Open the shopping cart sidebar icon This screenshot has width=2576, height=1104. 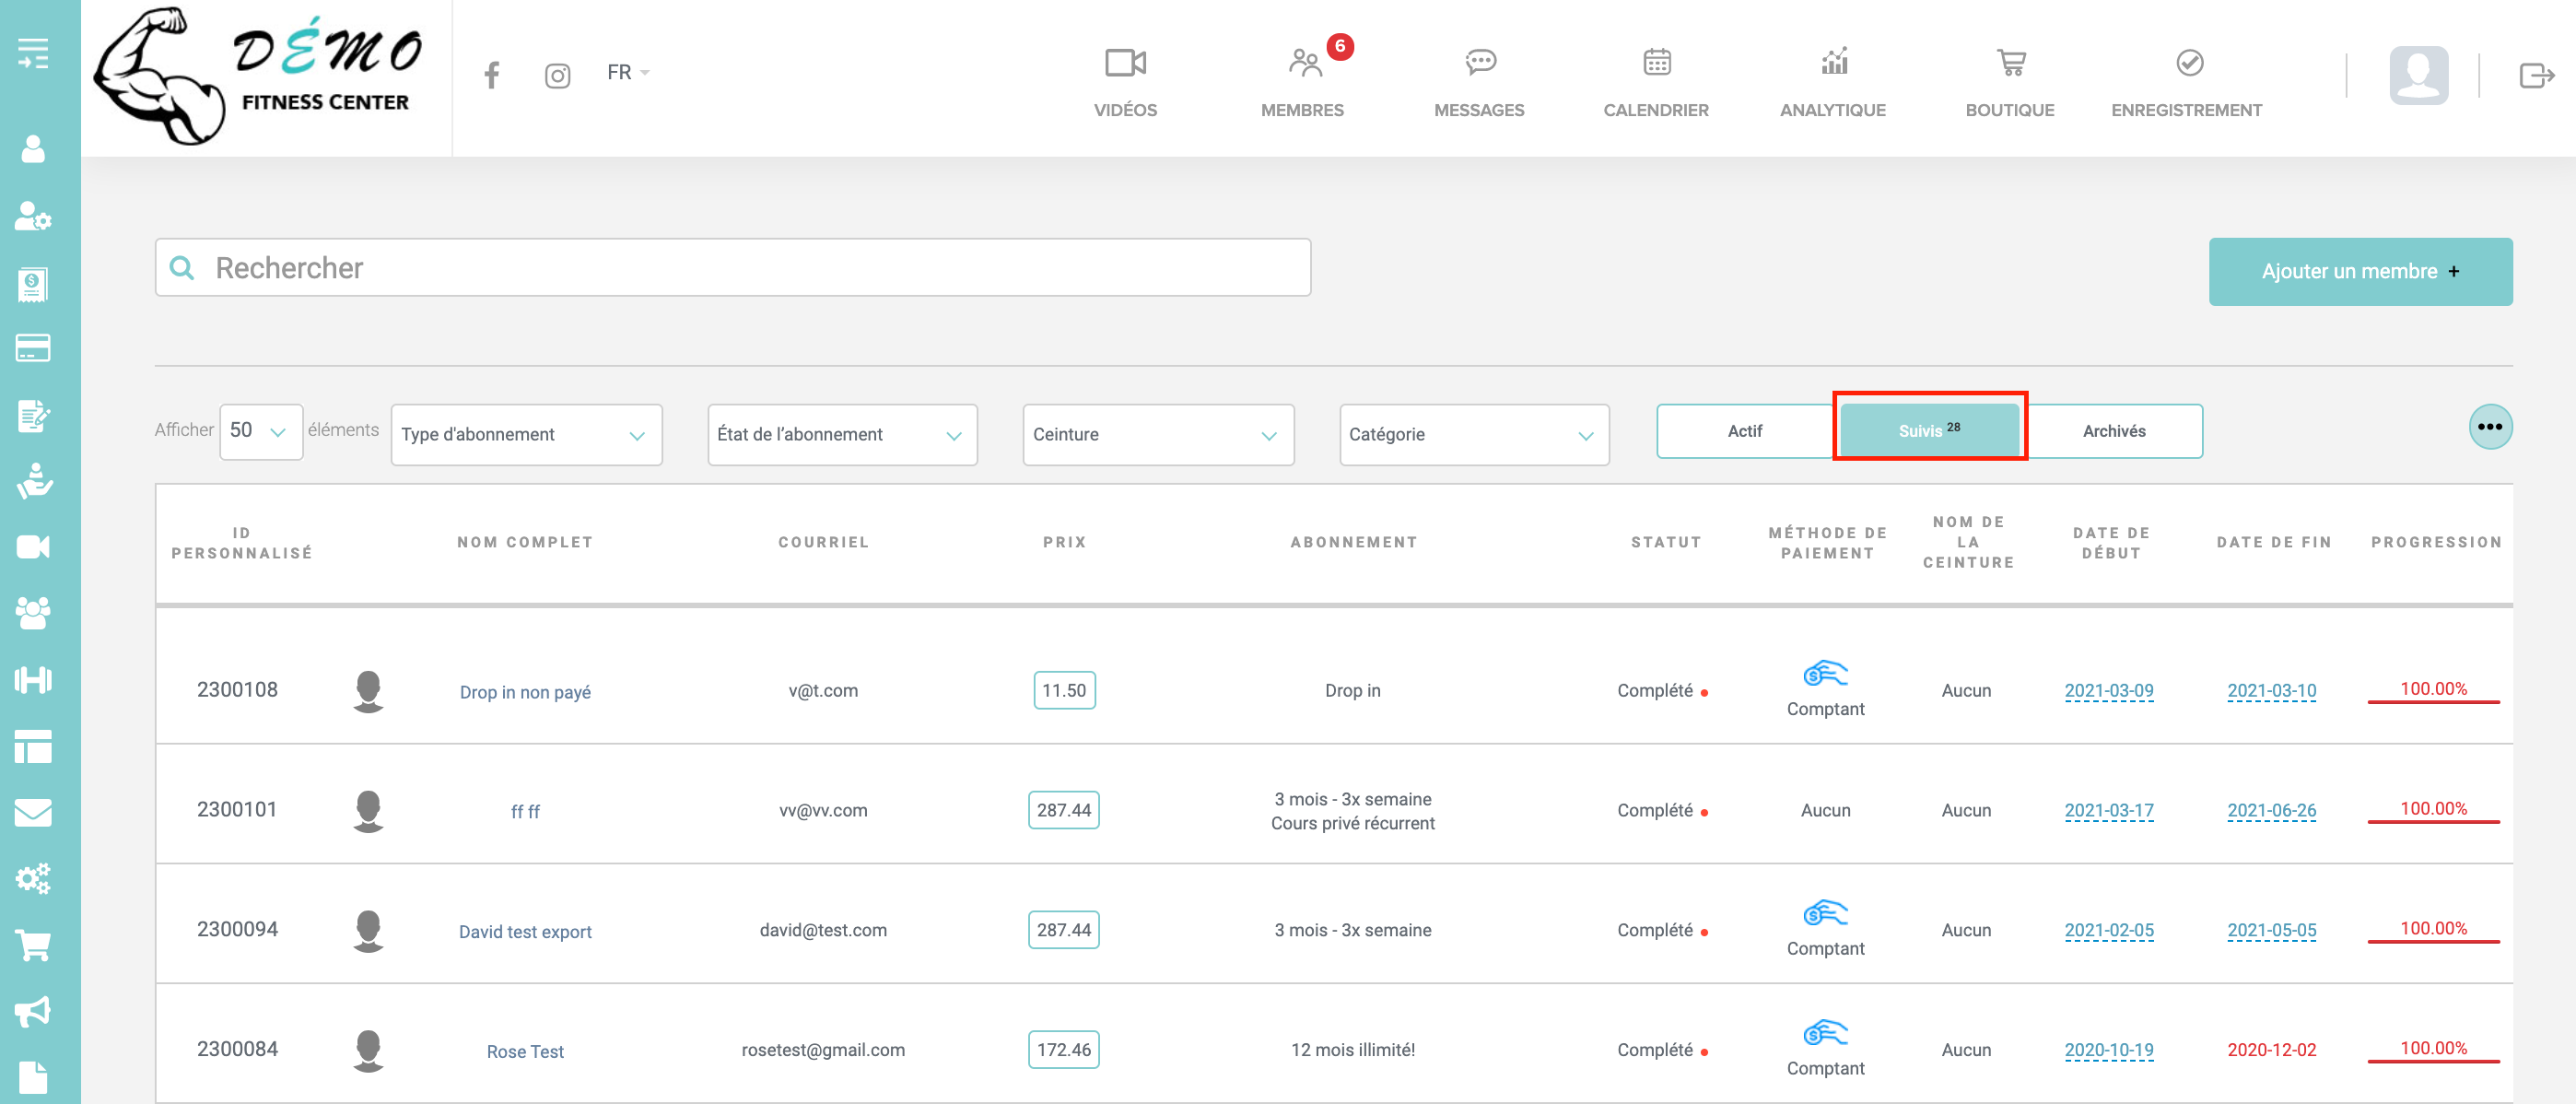33,944
